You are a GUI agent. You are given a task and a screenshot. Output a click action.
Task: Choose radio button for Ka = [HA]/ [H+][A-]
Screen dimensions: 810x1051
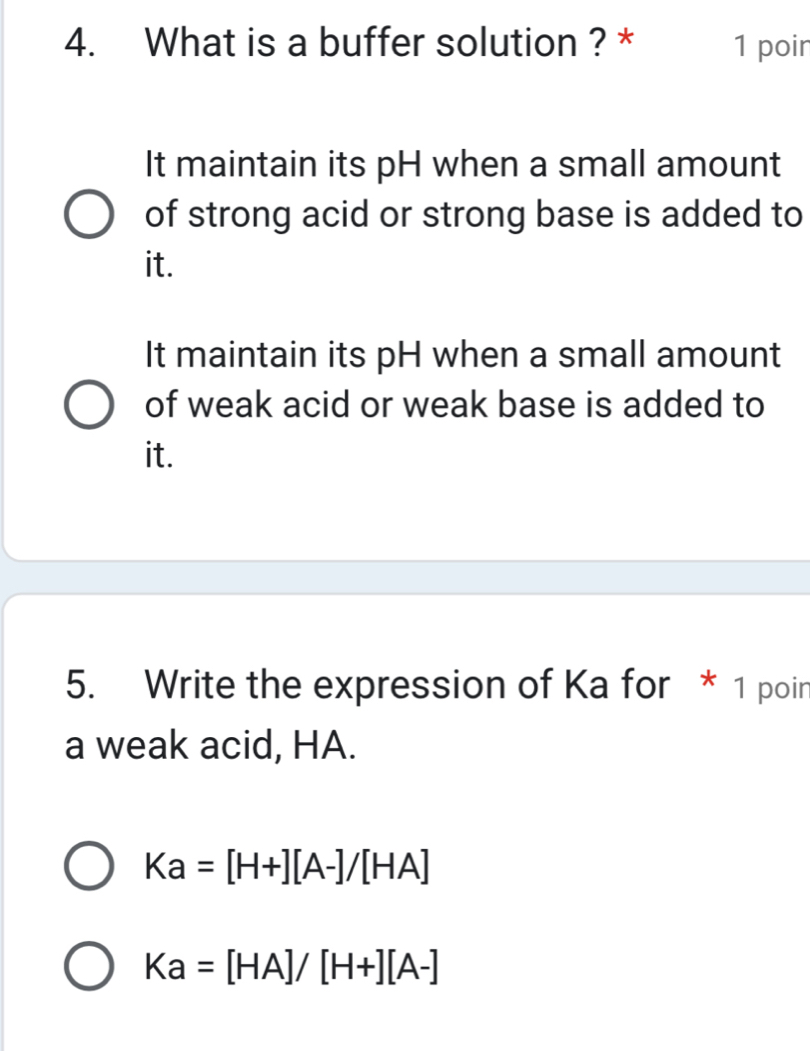pos(90,965)
